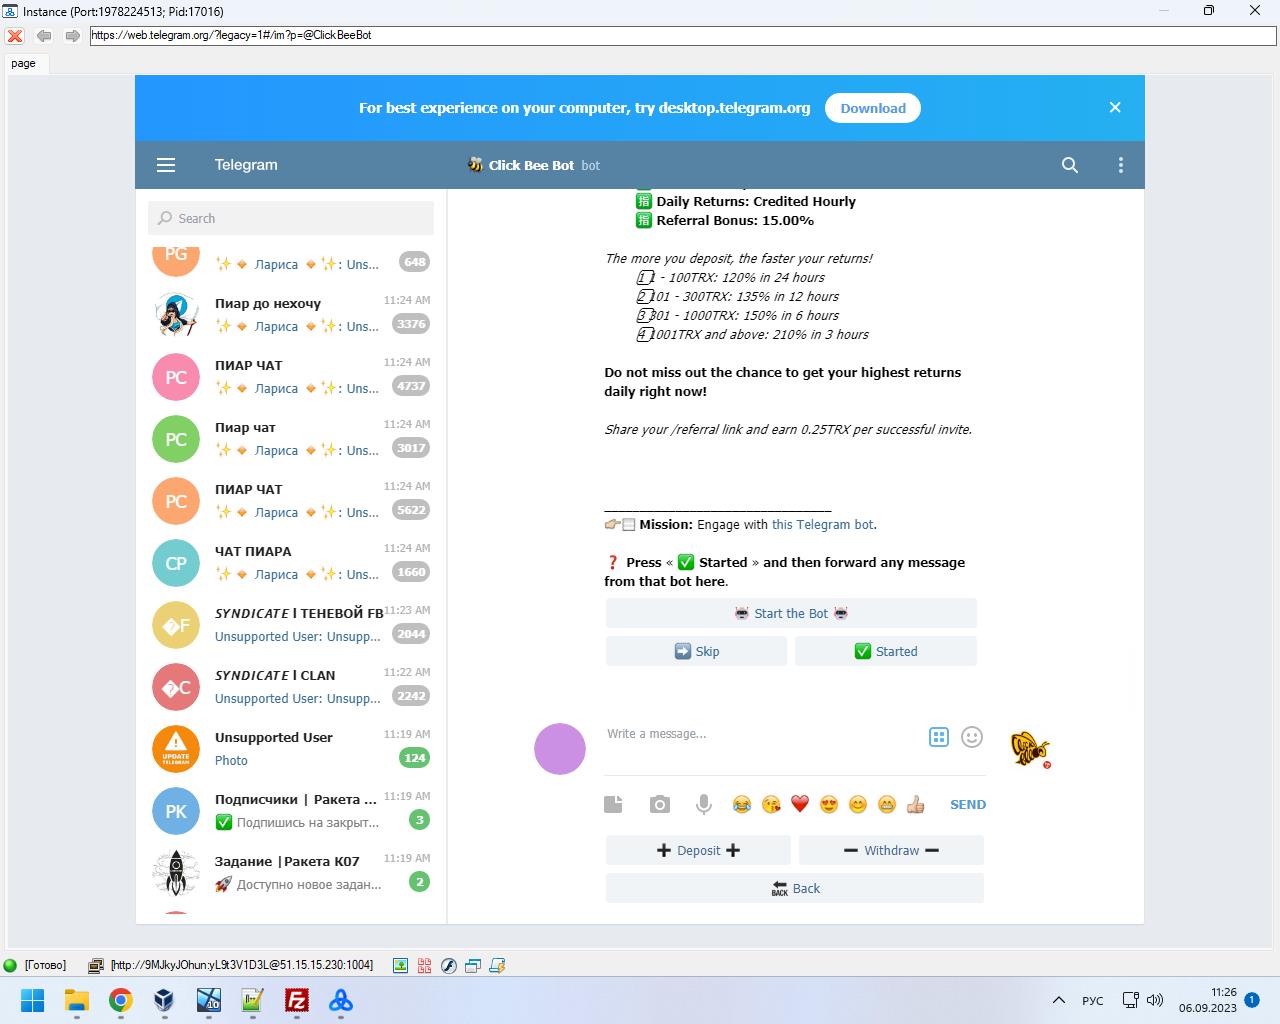The width and height of the screenshot is (1280, 1024).
Task: Click the Deposit keyboard button
Action: [698, 850]
